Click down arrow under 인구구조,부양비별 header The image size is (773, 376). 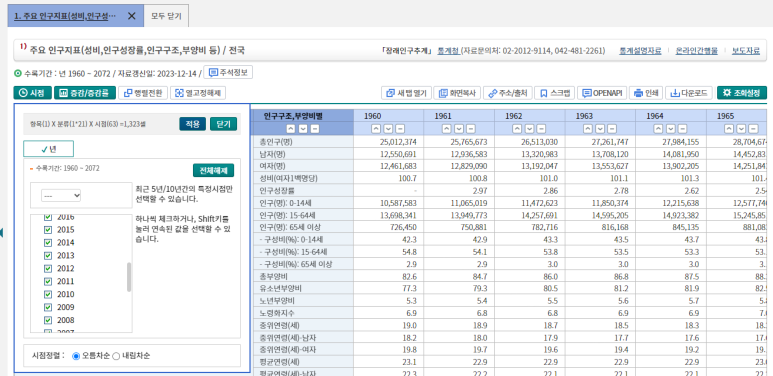click(302, 129)
